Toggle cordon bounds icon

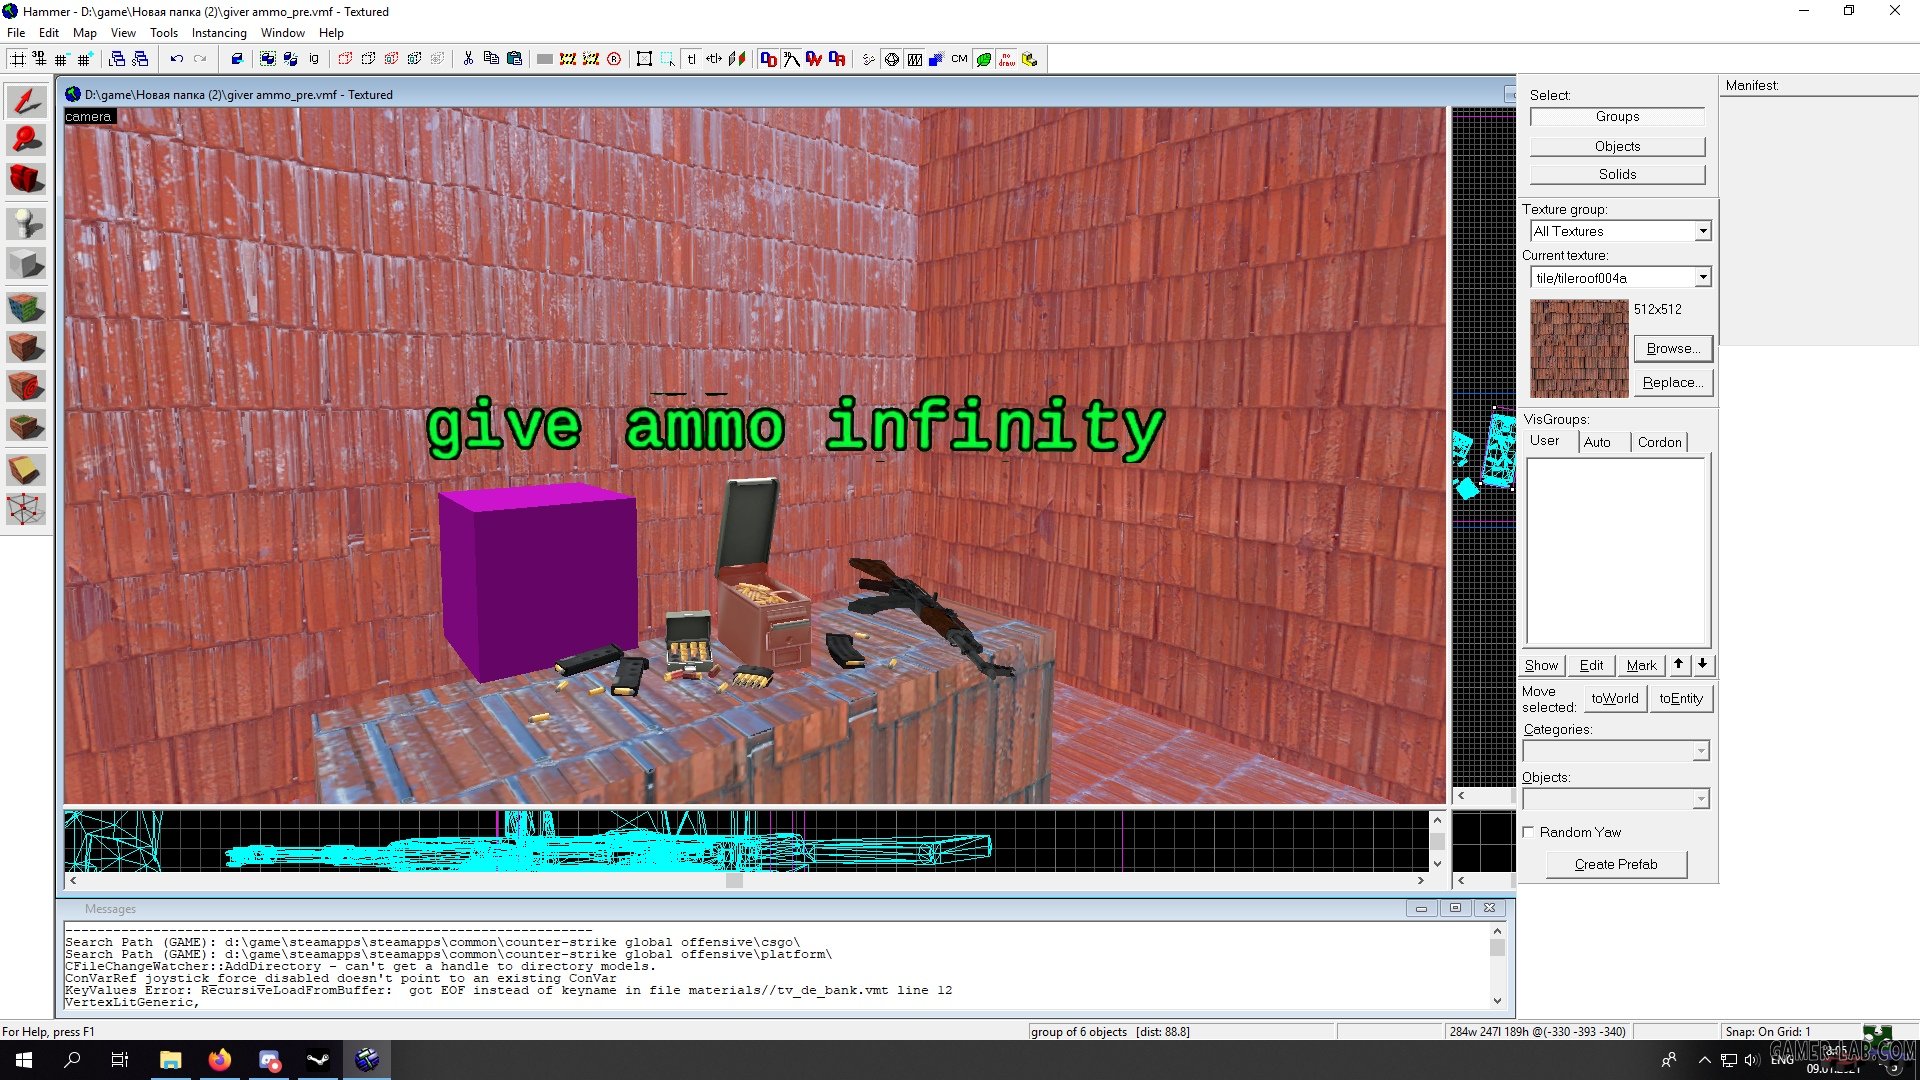pos(568,59)
